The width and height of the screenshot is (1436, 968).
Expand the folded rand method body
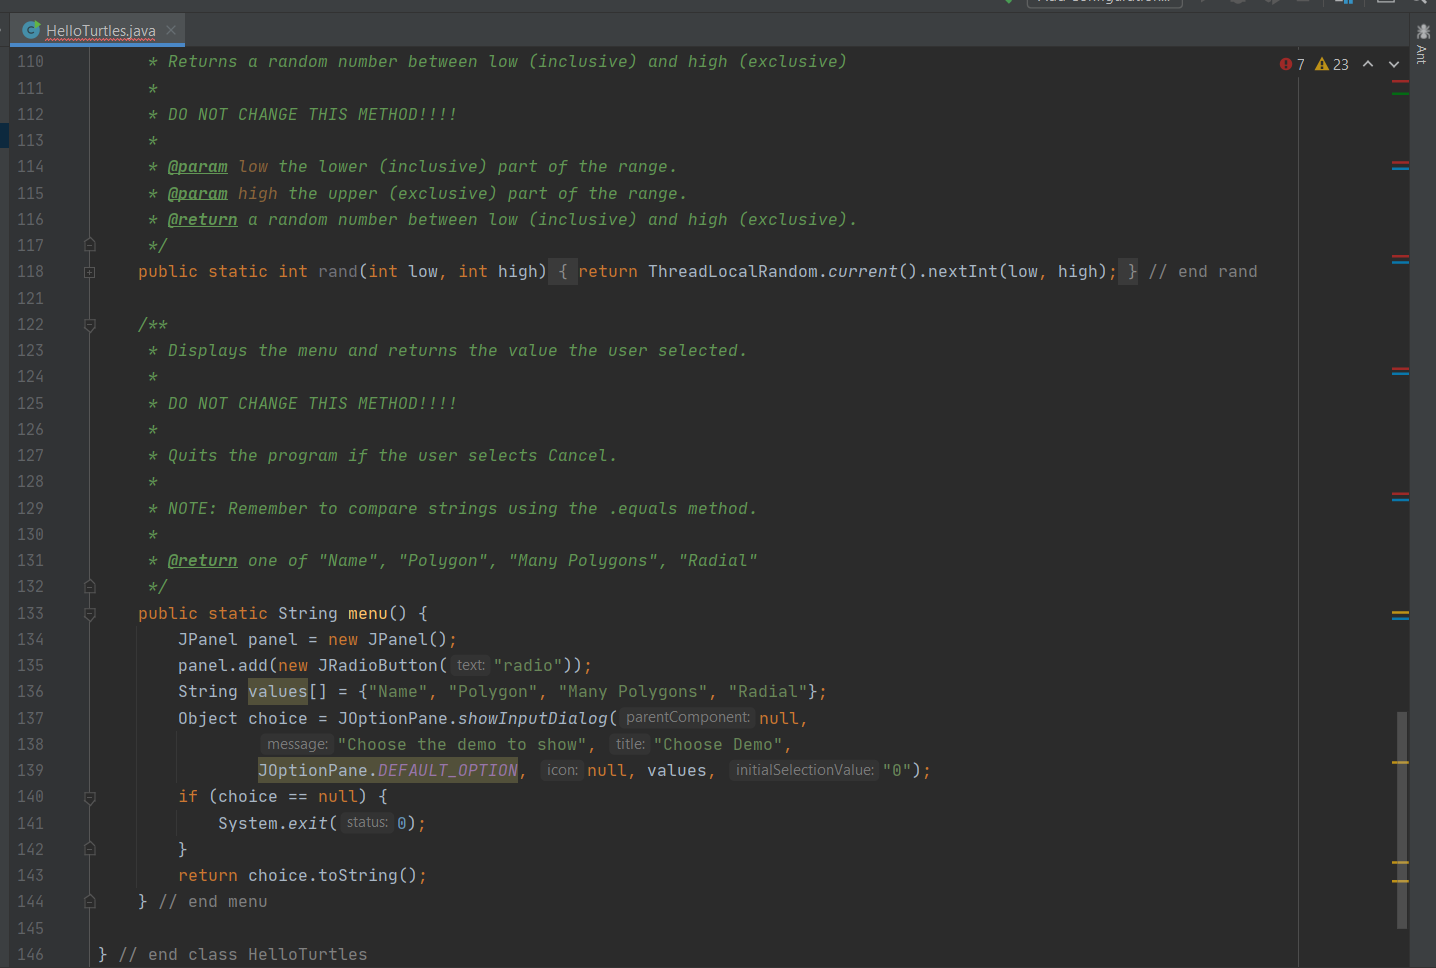pyautogui.click(x=89, y=270)
